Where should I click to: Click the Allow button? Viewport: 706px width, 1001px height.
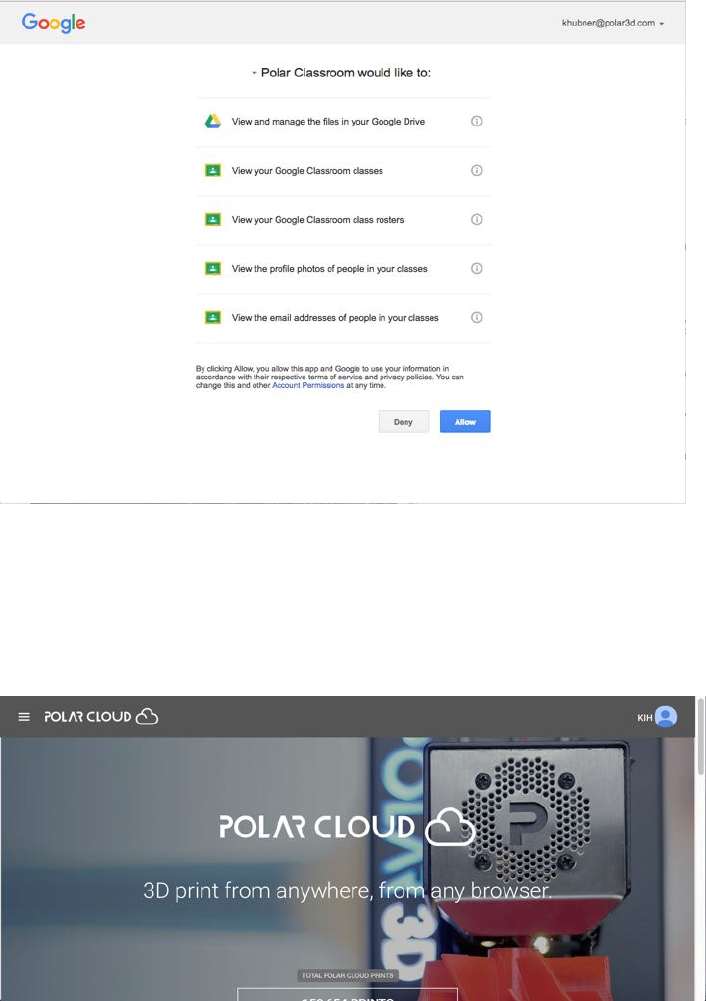tap(465, 421)
